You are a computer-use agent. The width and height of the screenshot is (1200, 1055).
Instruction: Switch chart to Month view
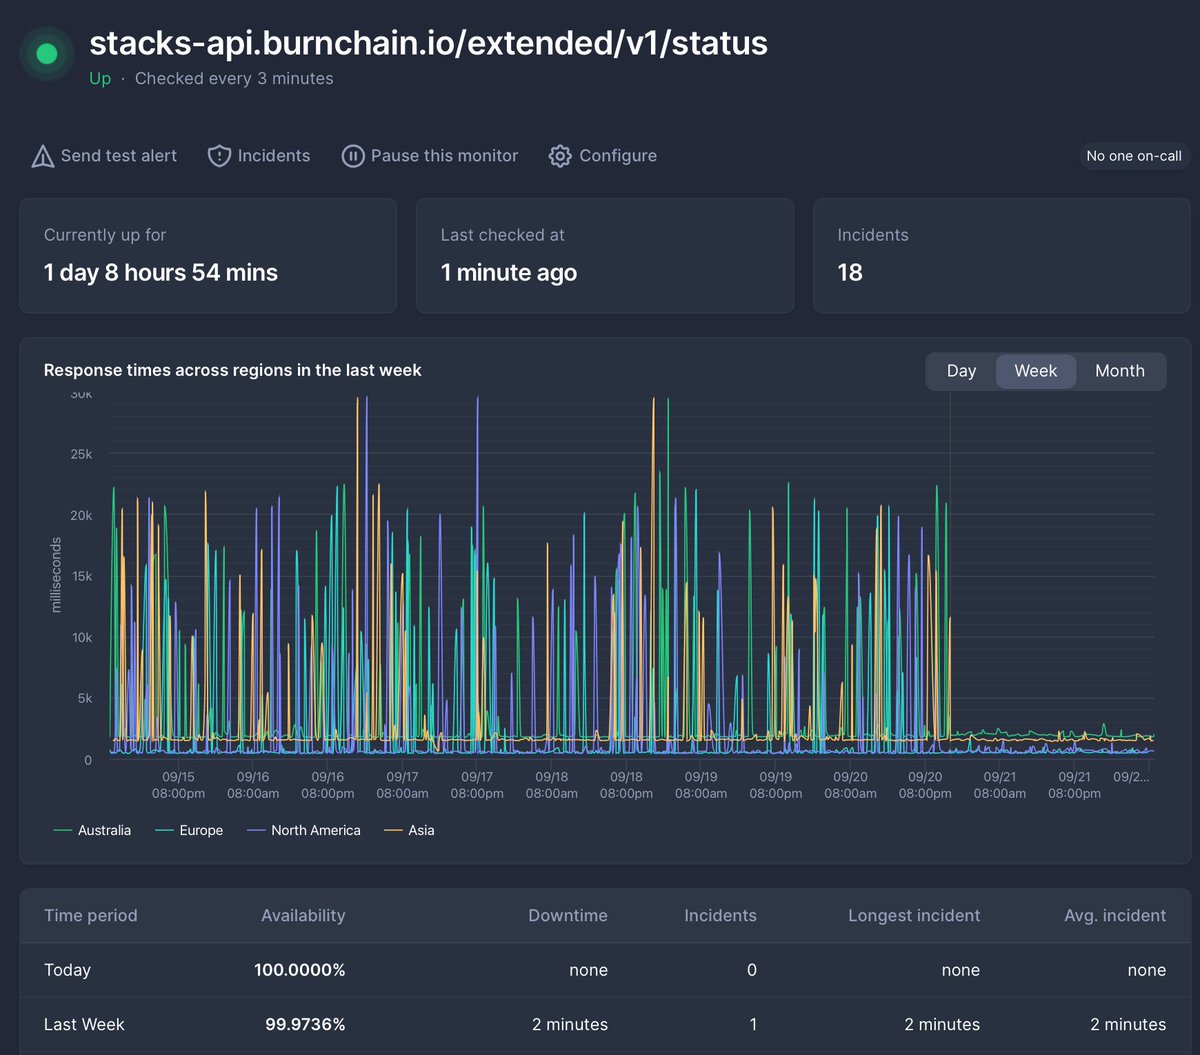point(1120,371)
